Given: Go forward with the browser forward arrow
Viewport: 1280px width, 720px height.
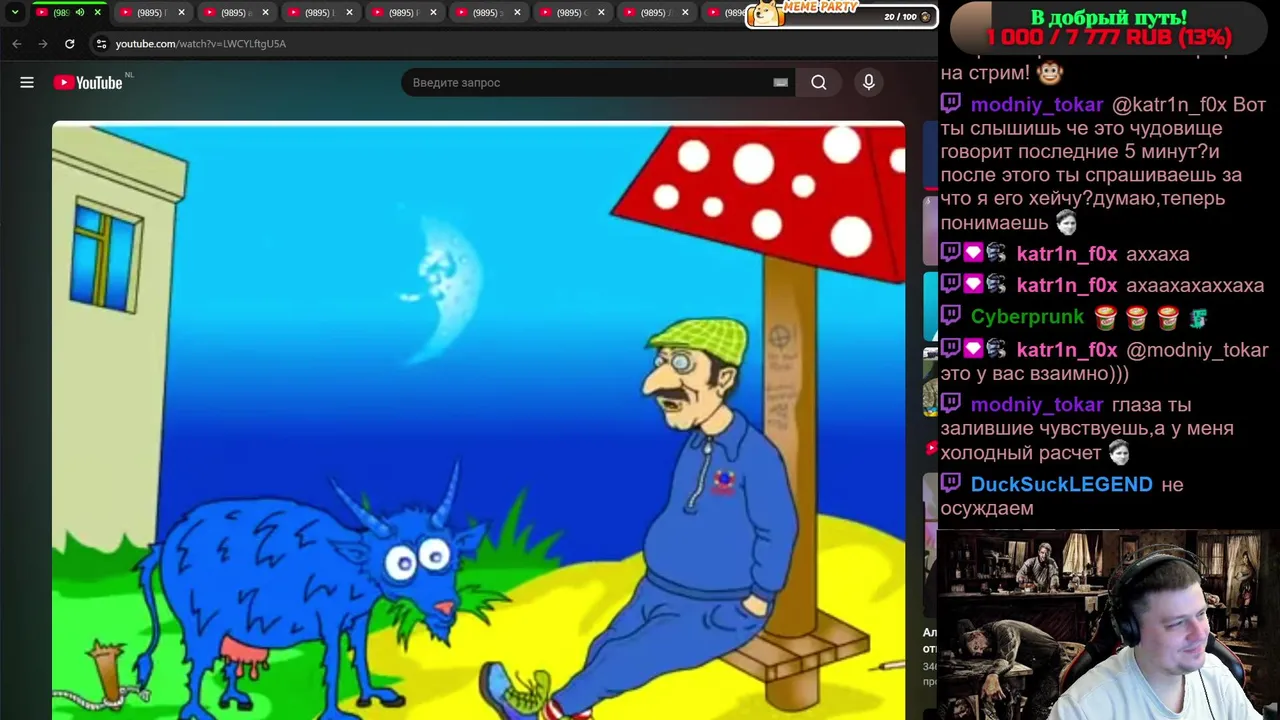Looking at the screenshot, I should click(x=42, y=44).
